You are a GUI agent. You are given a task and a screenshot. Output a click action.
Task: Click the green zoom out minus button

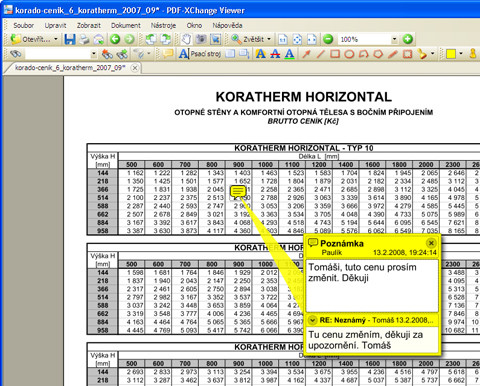point(328,39)
